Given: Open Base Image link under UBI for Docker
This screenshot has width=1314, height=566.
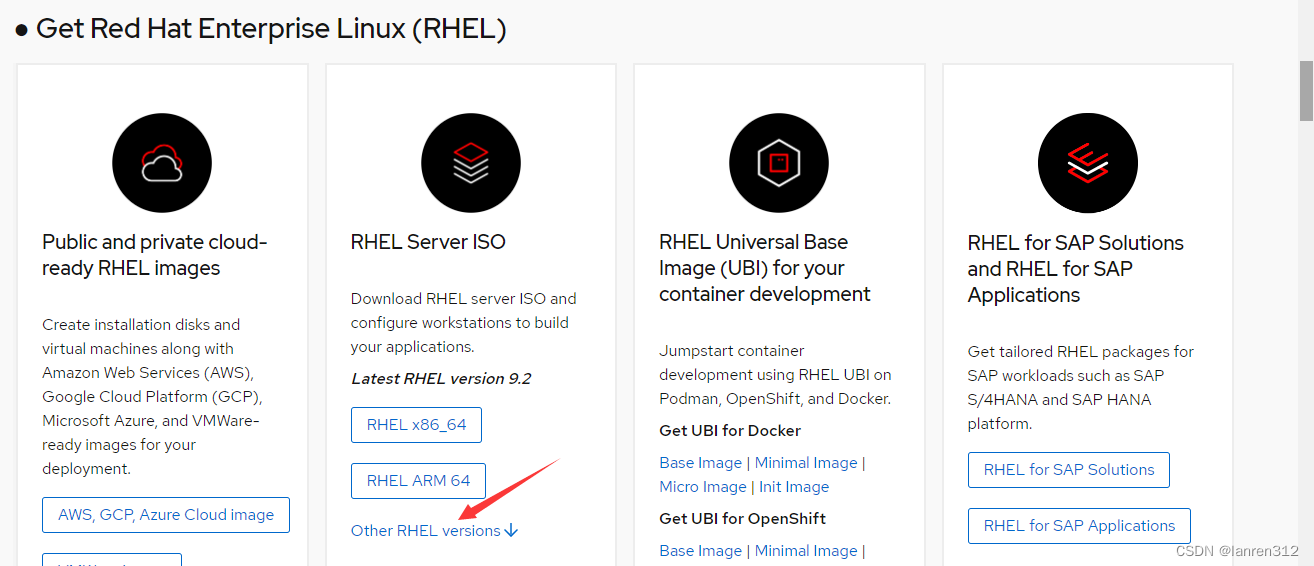Looking at the screenshot, I should (701, 463).
